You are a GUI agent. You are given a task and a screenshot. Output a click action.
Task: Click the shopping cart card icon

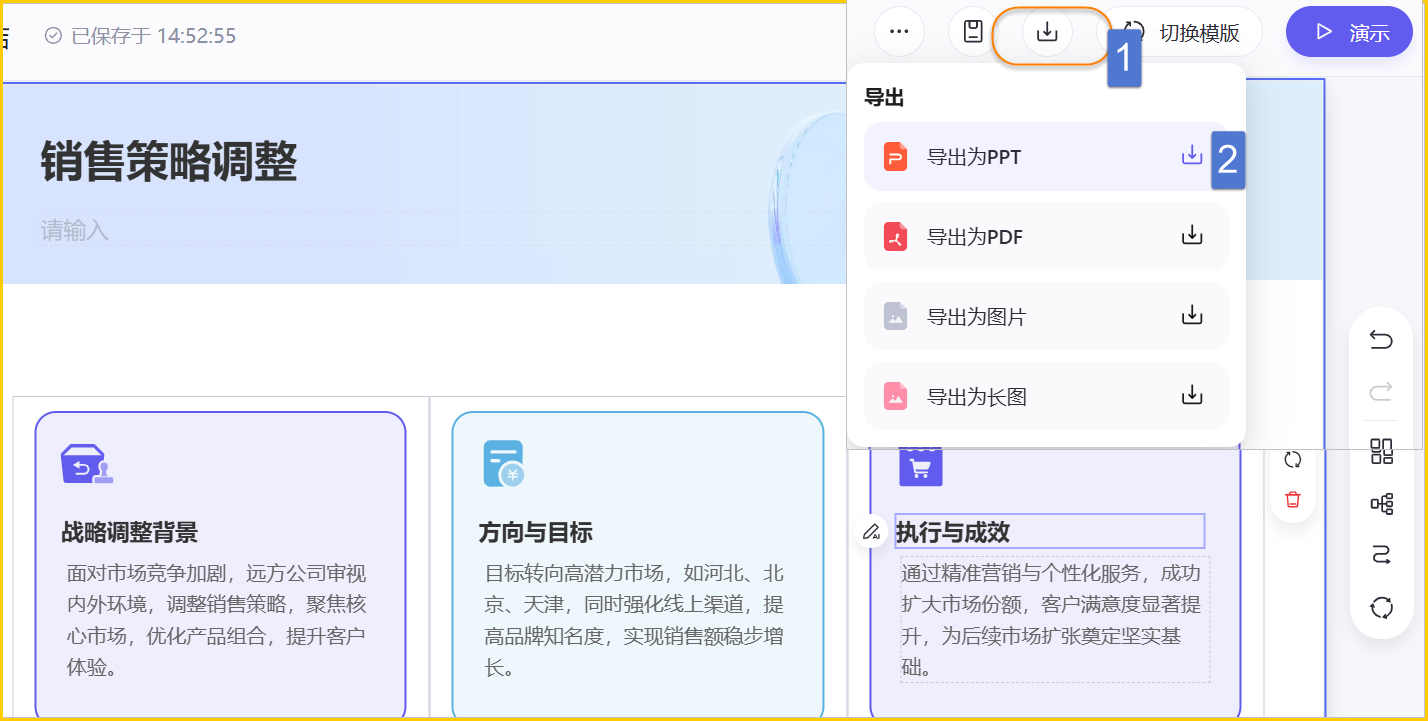[921, 466]
